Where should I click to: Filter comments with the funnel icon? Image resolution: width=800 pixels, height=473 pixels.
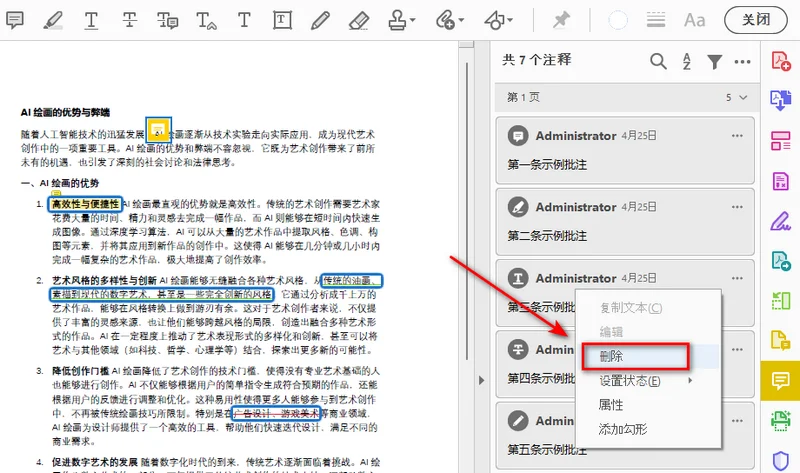[x=715, y=62]
